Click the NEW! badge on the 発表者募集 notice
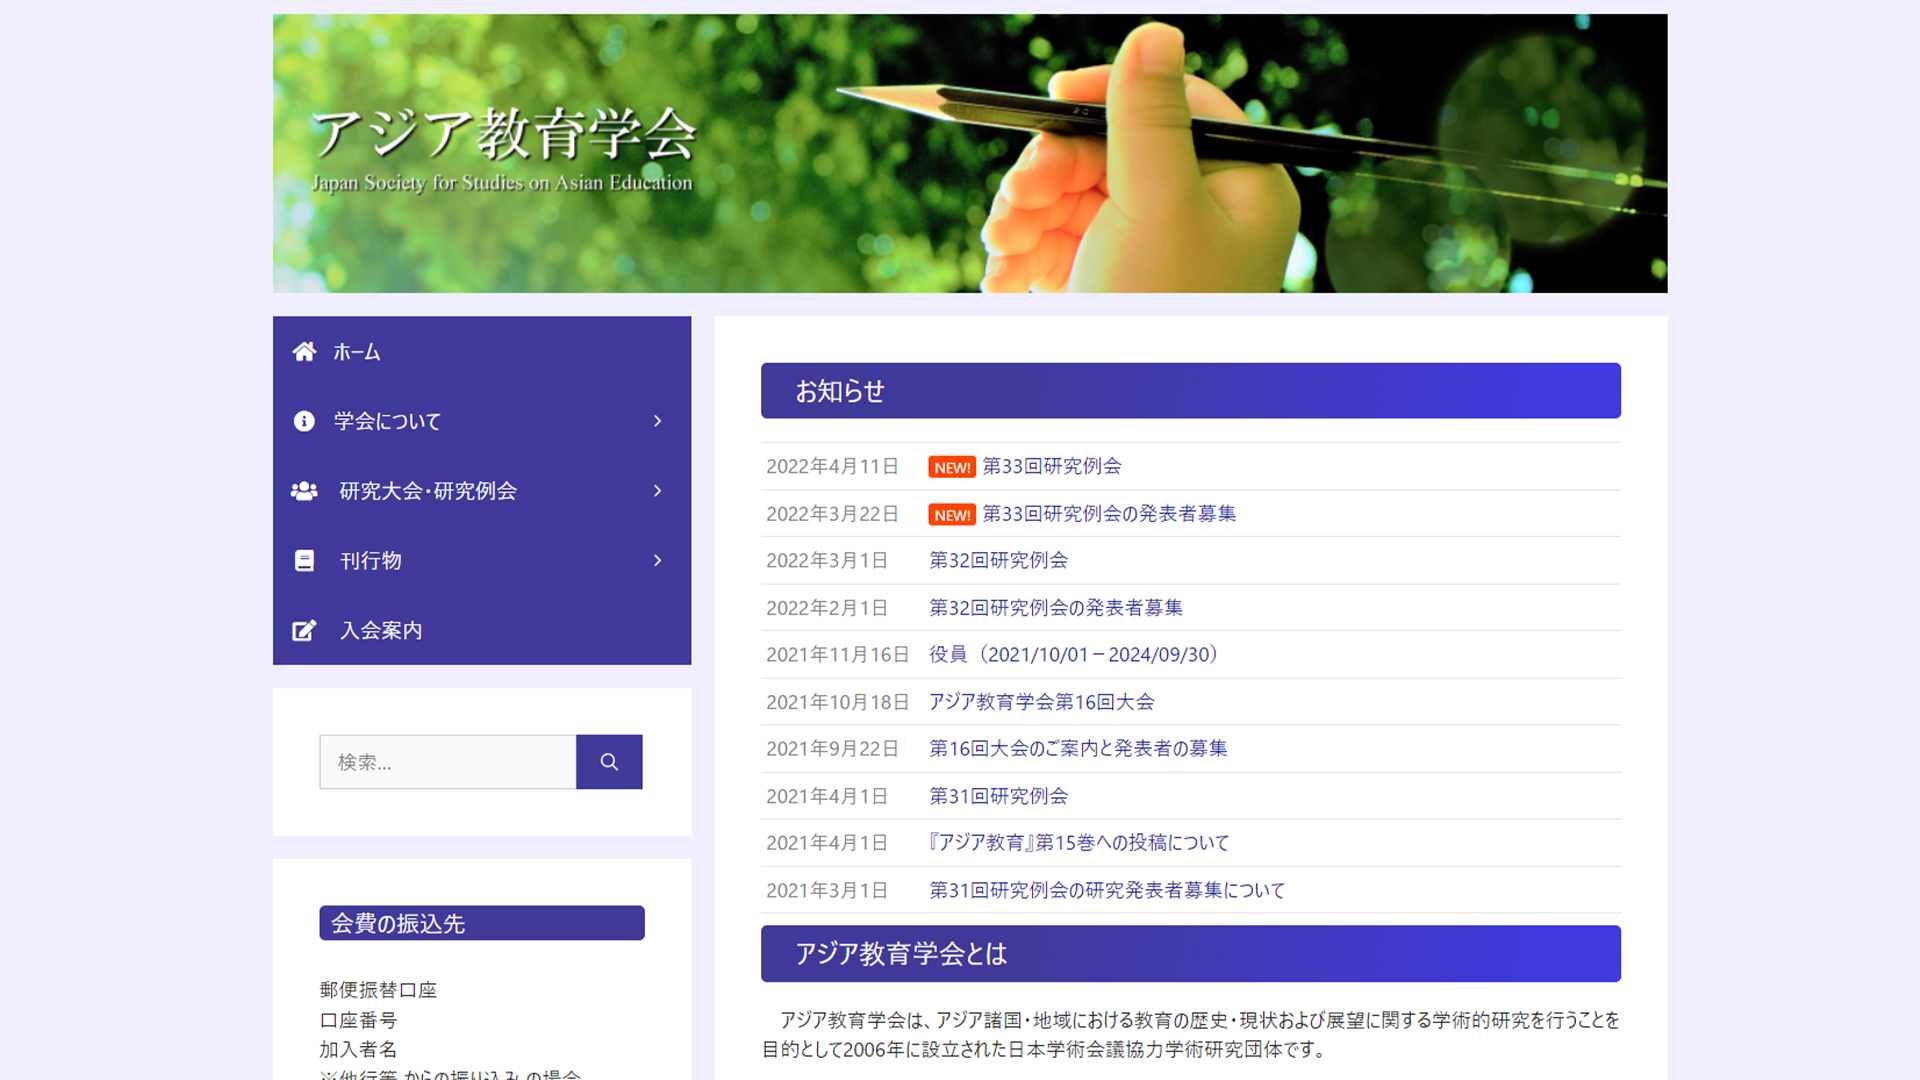The width and height of the screenshot is (1920, 1080). tap(951, 514)
